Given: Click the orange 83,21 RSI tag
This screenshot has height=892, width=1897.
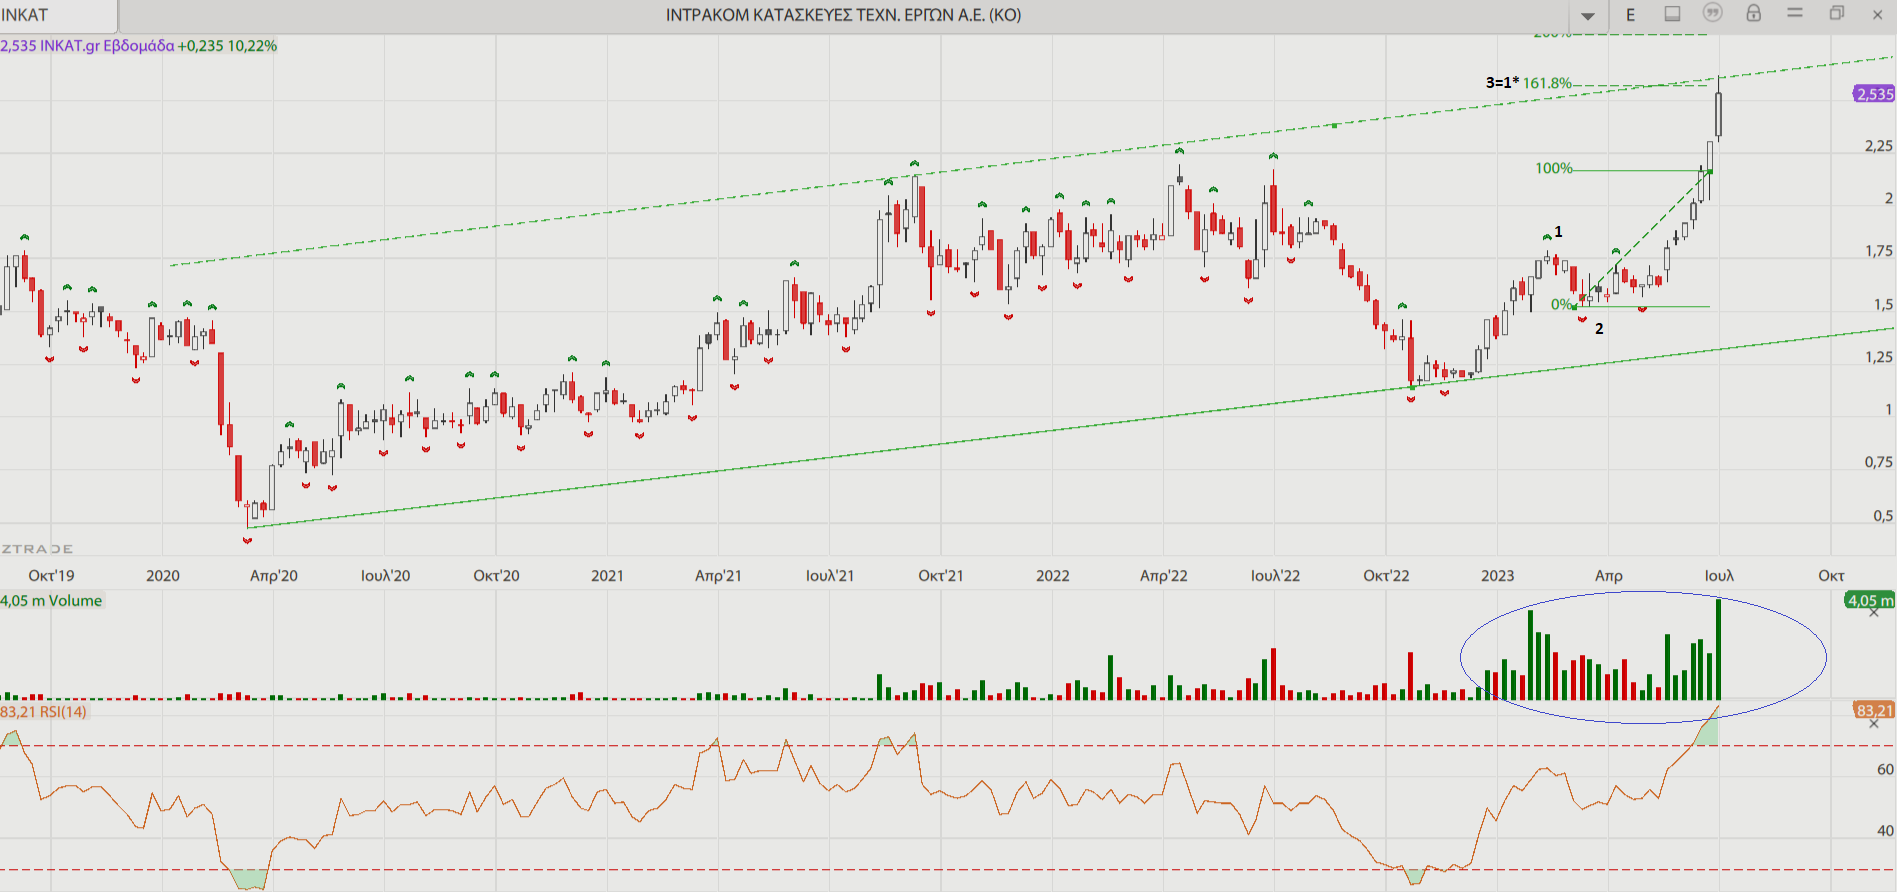Looking at the screenshot, I should point(1874,711).
